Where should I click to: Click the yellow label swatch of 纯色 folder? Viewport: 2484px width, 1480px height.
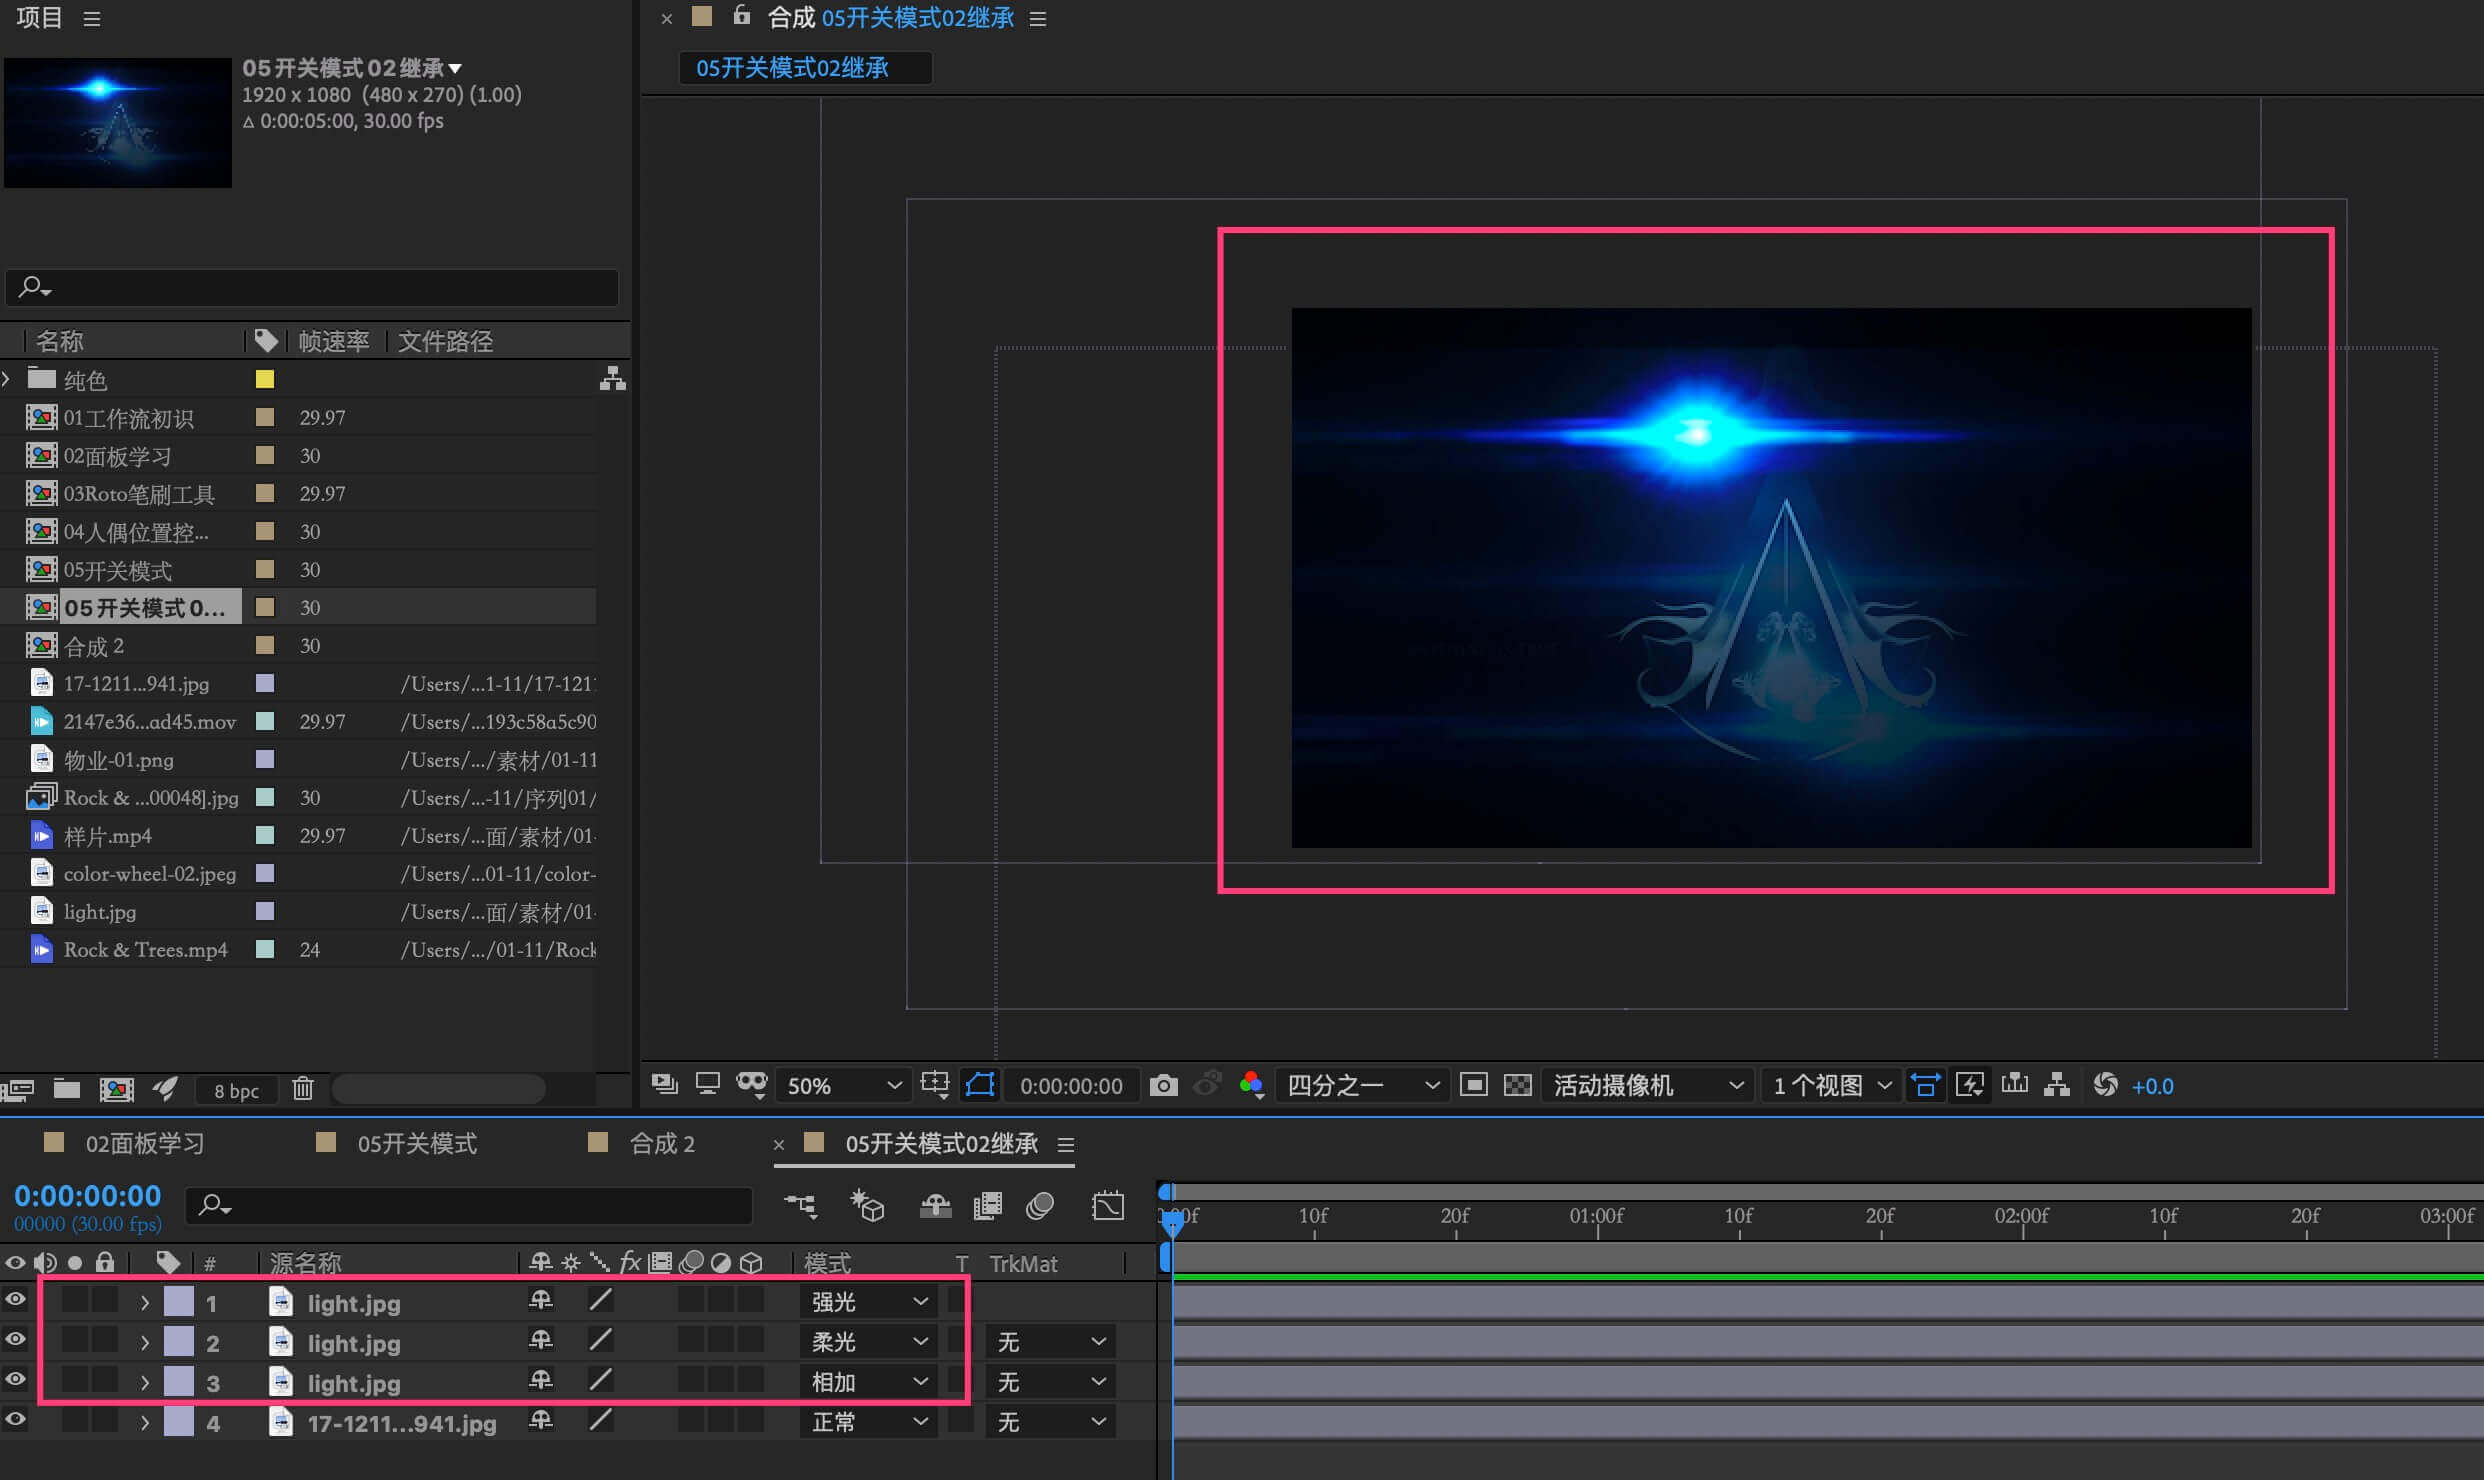point(265,379)
